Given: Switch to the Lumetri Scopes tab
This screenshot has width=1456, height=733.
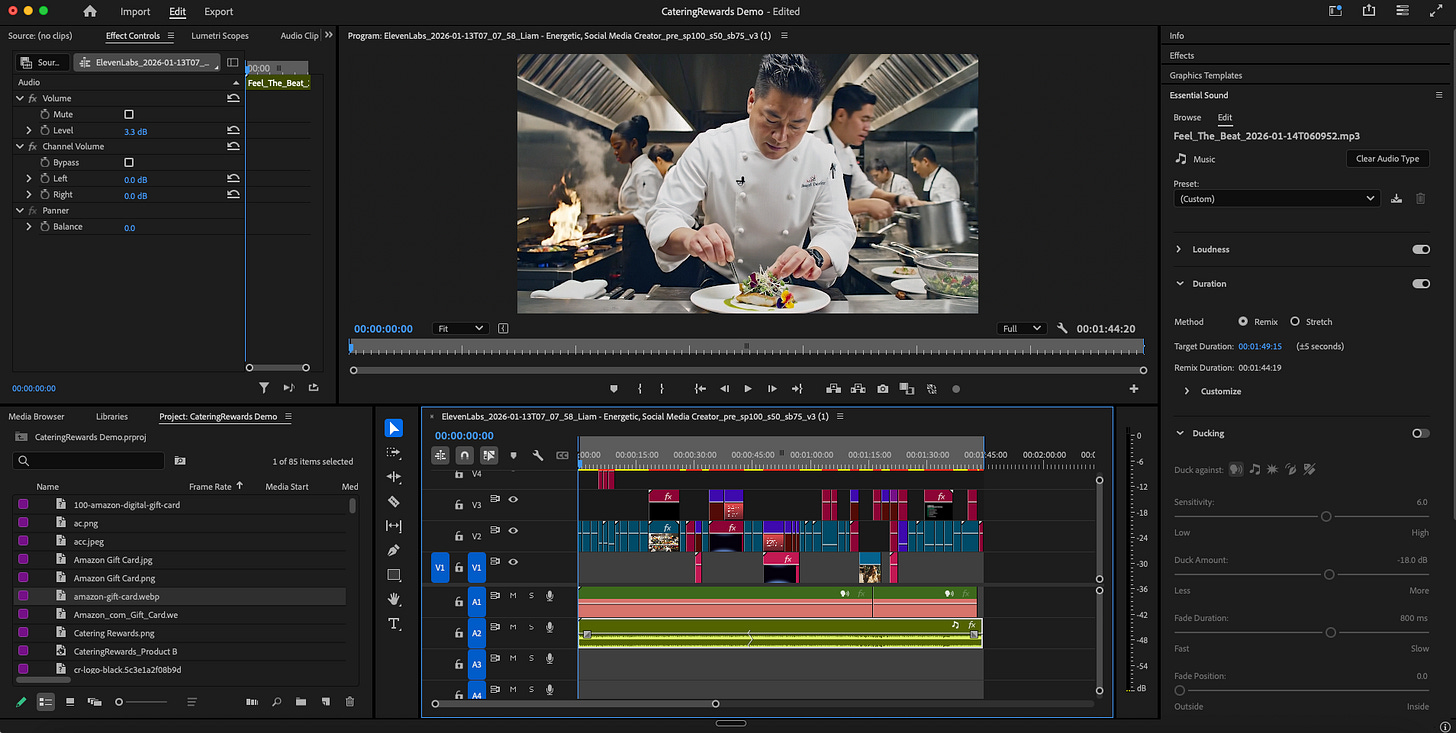Looking at the screenshot, I should [x=220, y=36].
